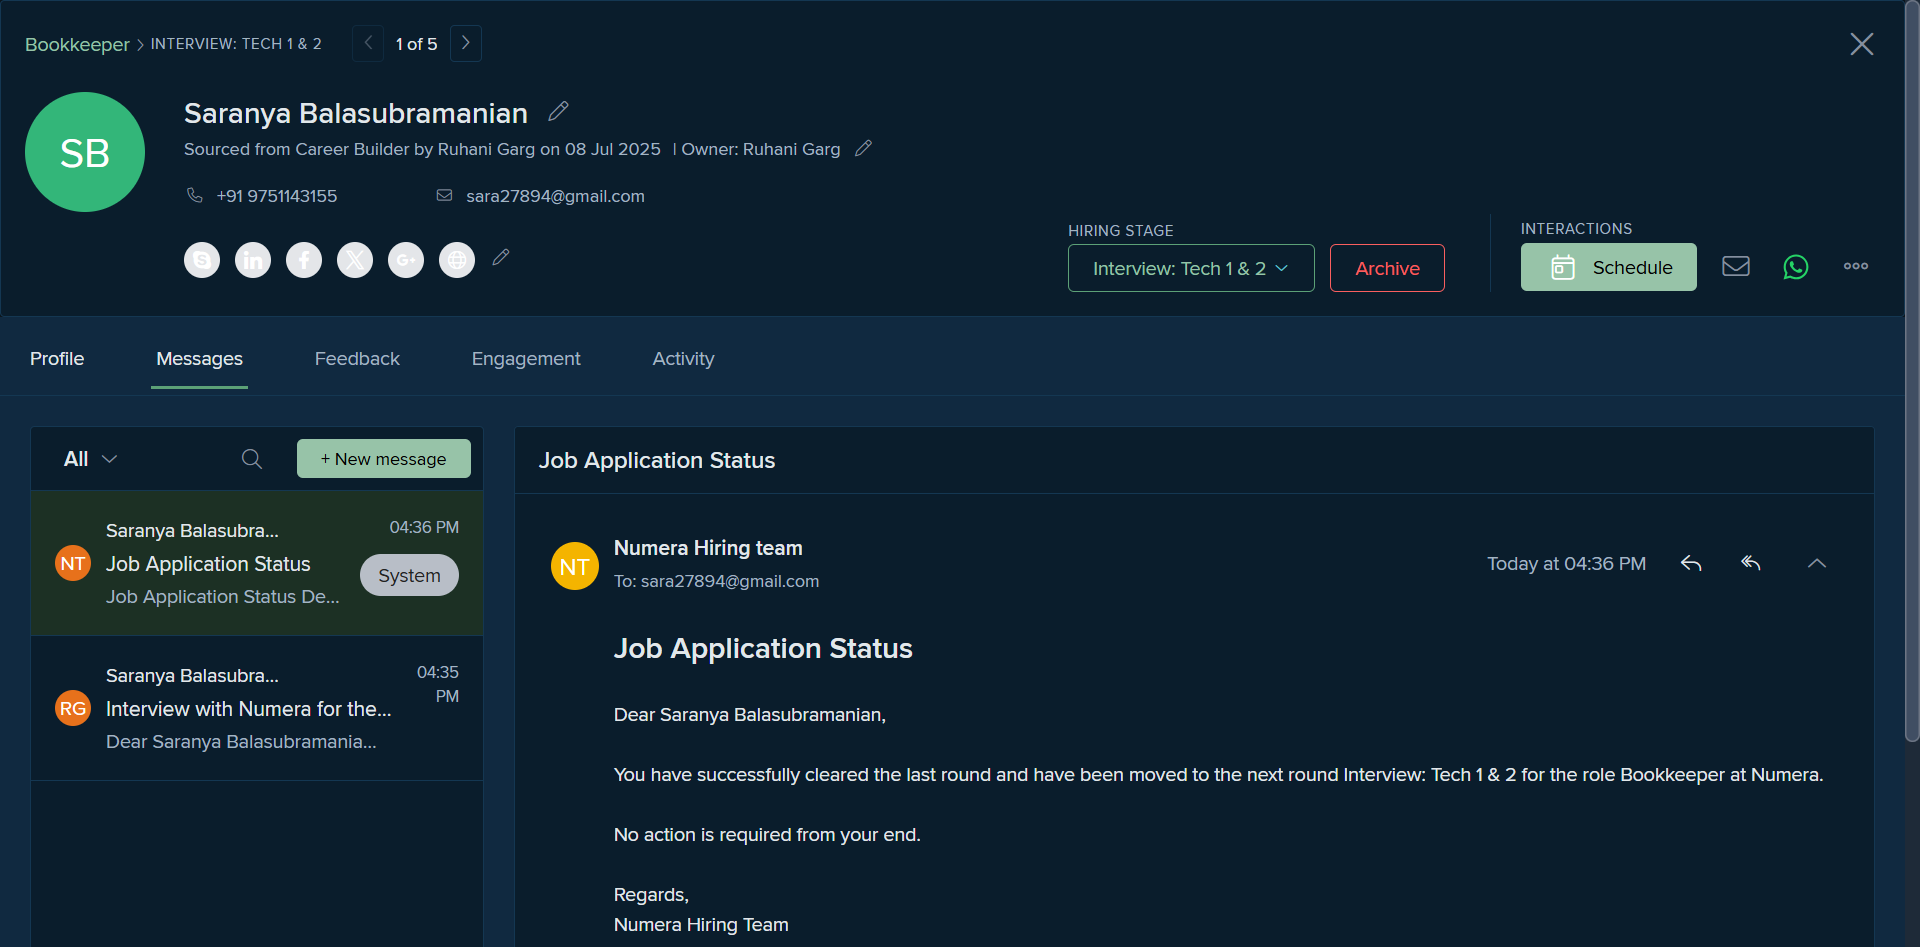This screenshot has width=1920, height=947.
Task: Open Hiring Stage dropdown Interview: Tech 1 & 2
Action: click(x=1191, y=268)
